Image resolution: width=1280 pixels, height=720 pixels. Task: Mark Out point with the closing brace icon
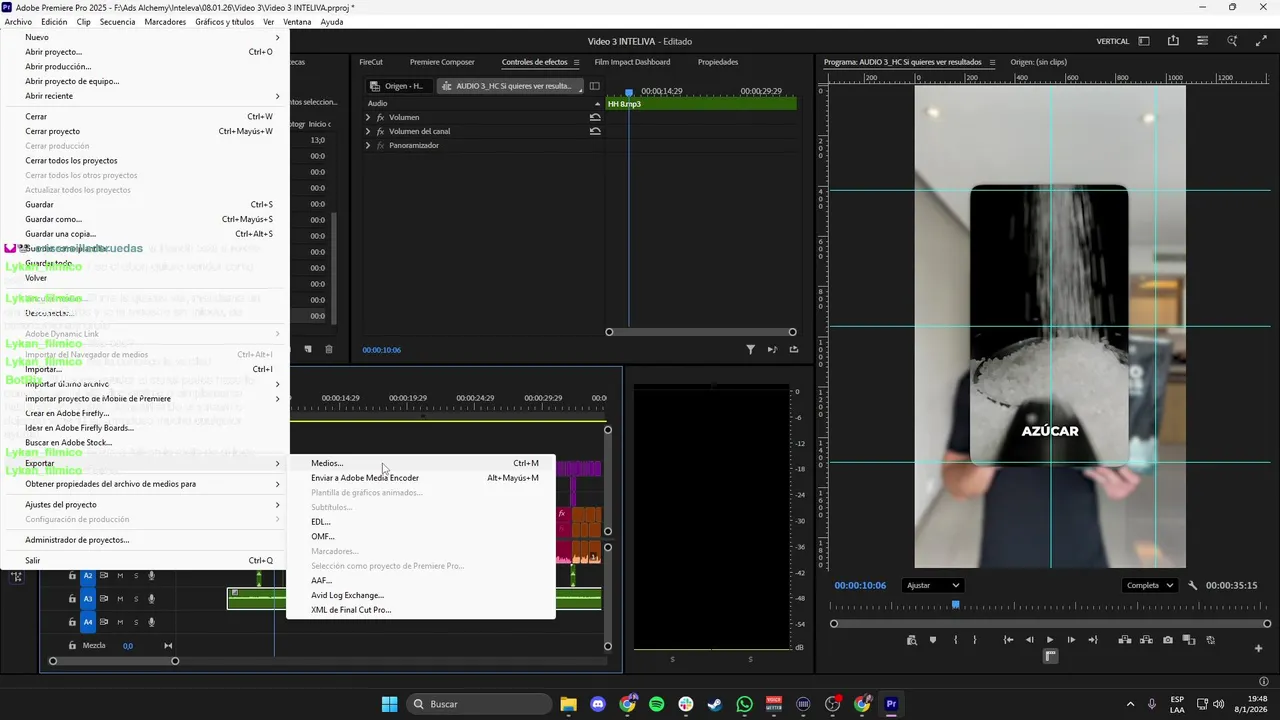[x=975, y=640]
